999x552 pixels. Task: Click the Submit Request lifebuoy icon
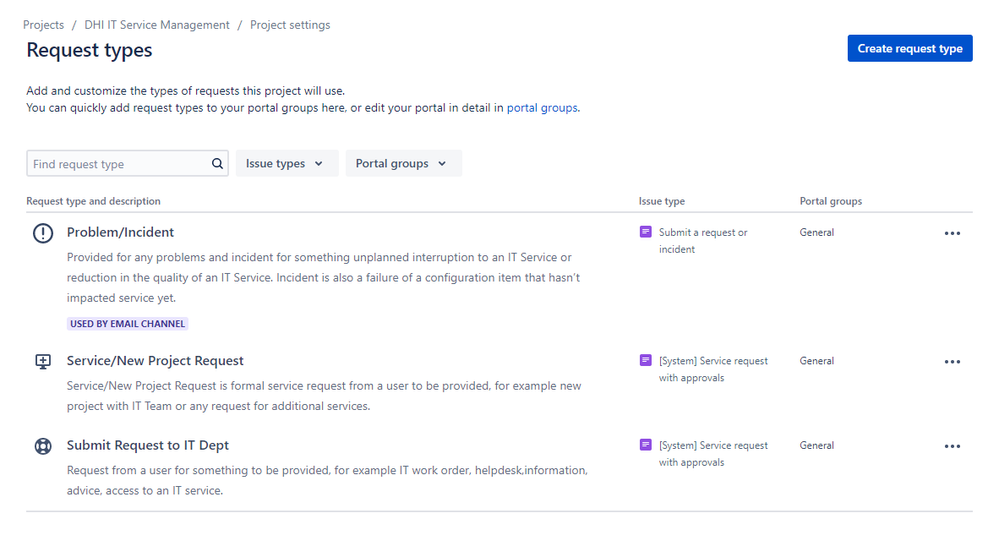(43, 447)
